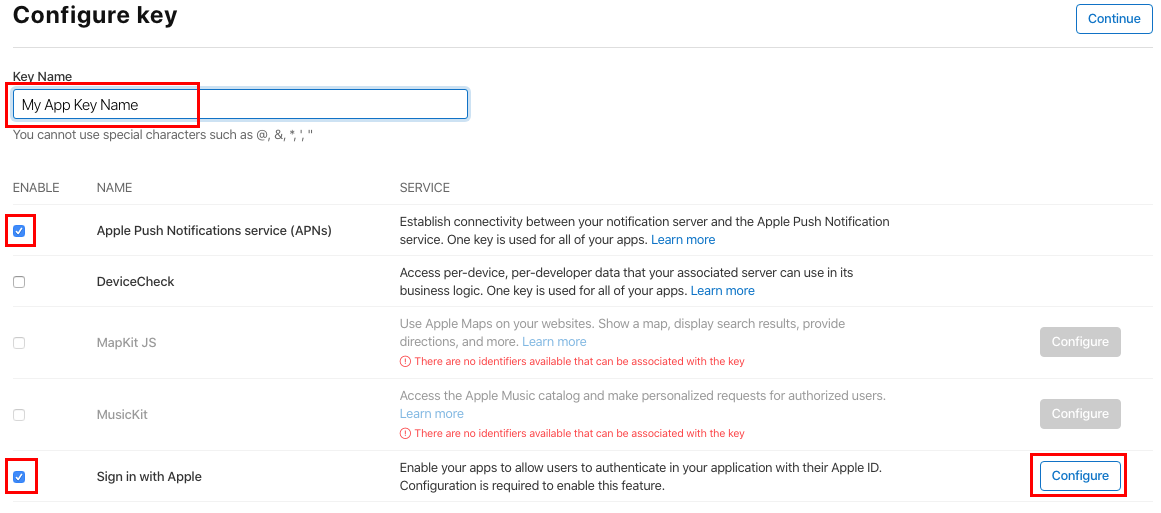1161x513 pixels.
Task: Uncheck the Sign in with Apple checkbox
Action: [x=19, y=477]
